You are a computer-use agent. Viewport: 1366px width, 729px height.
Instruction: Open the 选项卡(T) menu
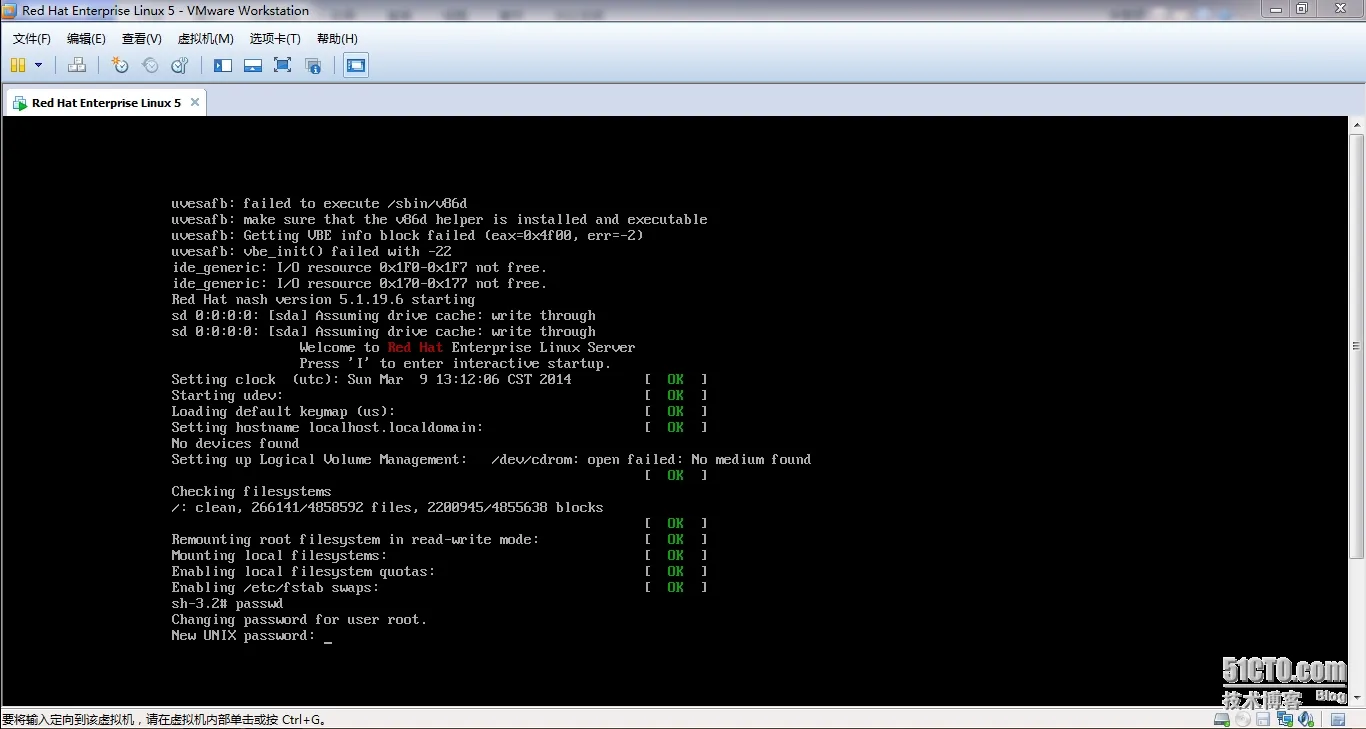275,38
